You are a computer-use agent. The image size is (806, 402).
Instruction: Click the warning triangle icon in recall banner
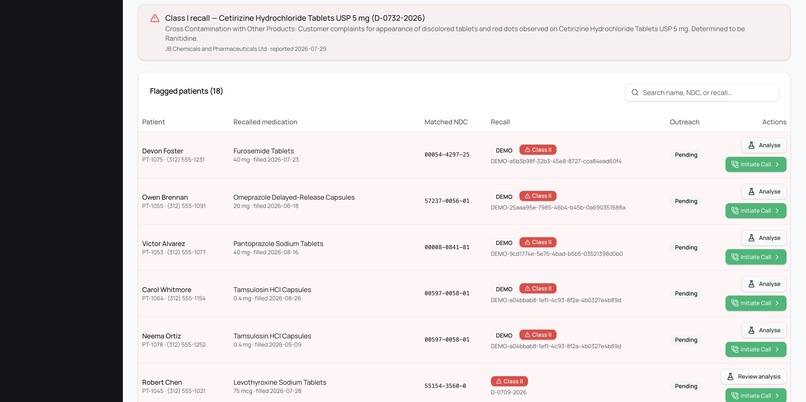[155, 18]
